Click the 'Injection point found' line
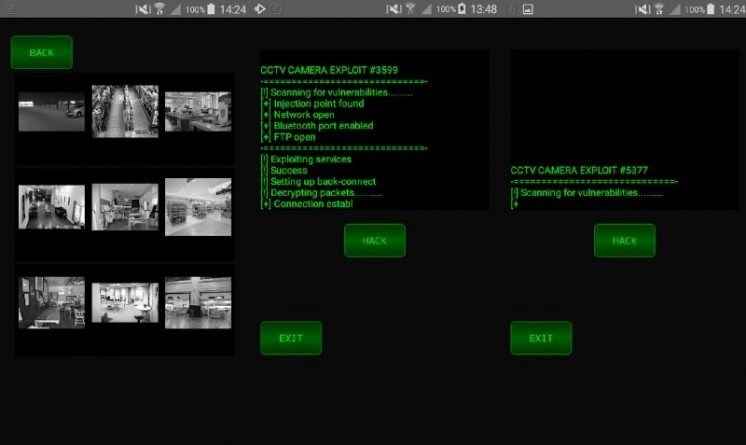 (x=312, y=104)
